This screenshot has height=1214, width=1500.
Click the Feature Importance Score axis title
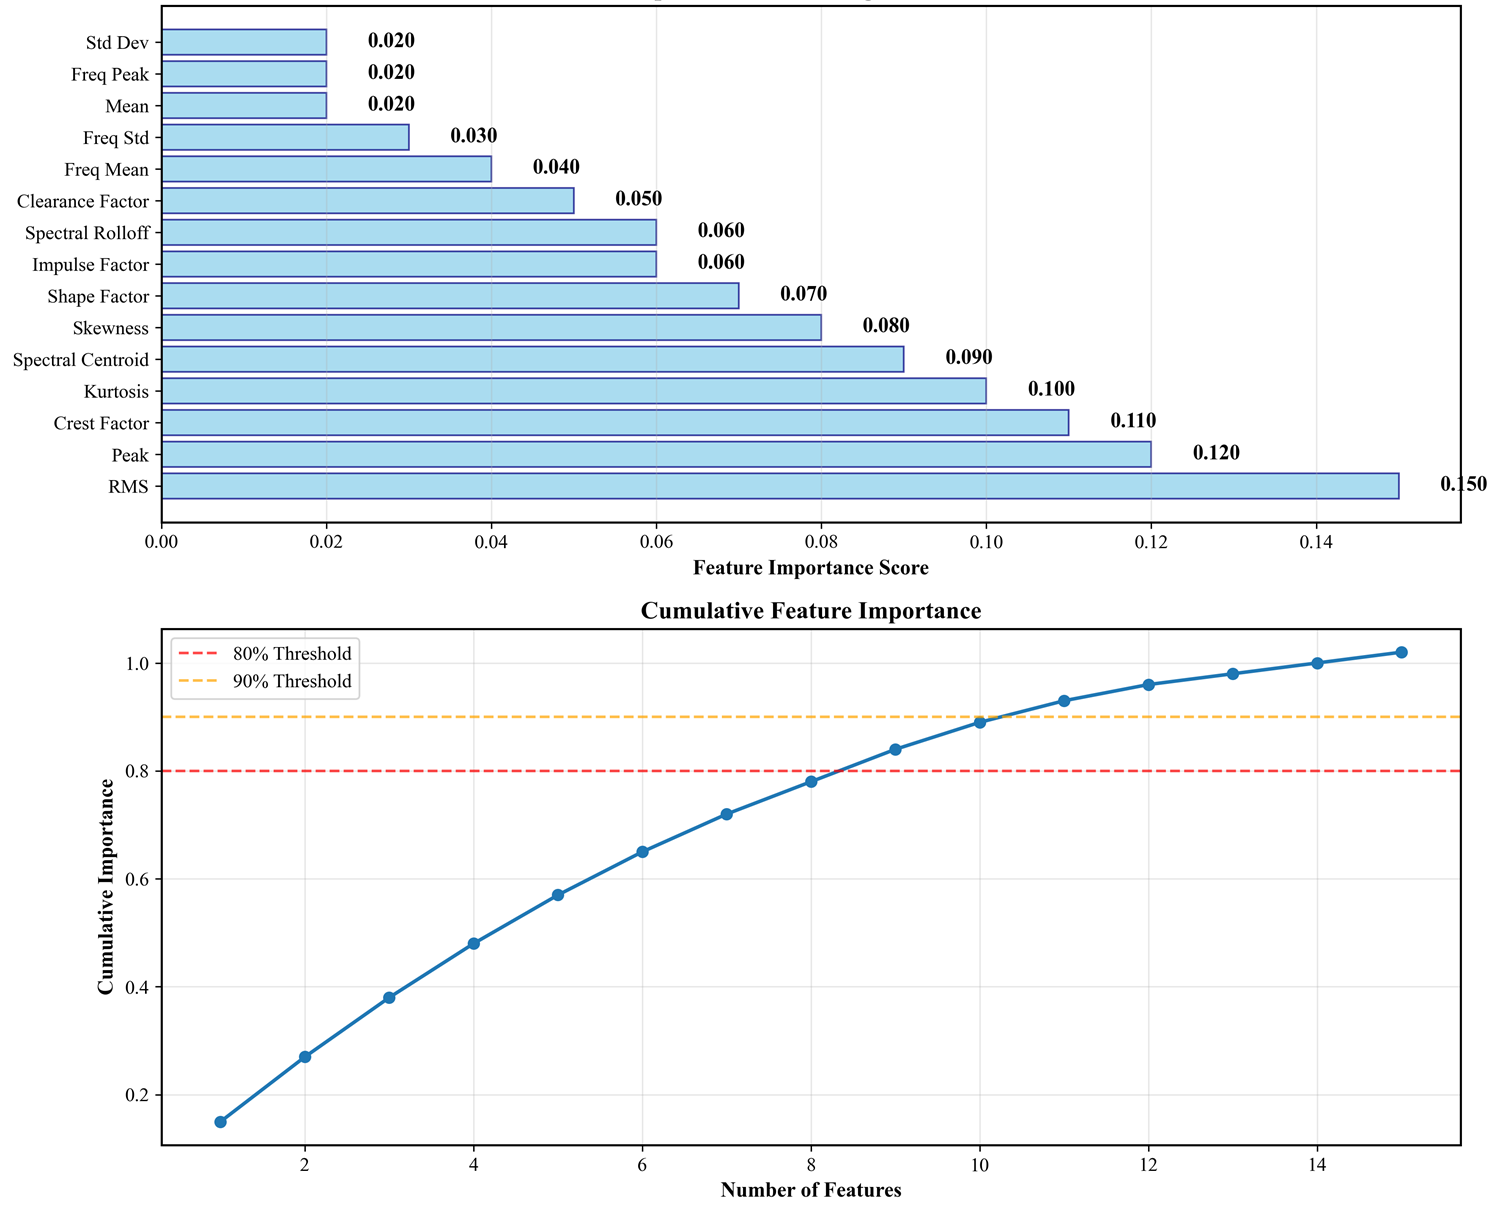coord(811,569)
